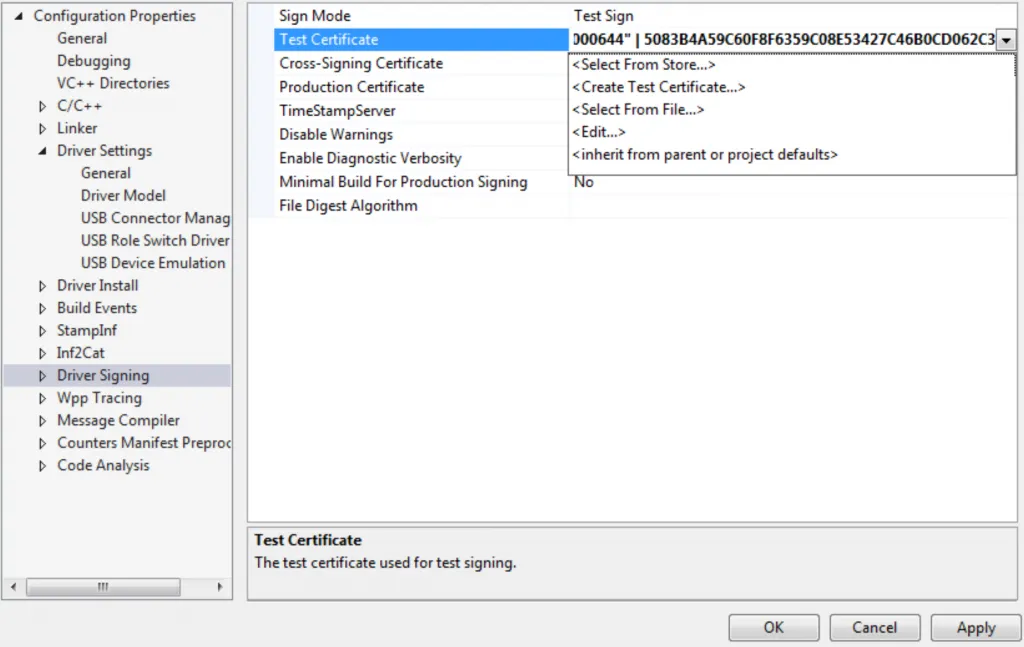Select the Driver Signing tree item

pos(103,376)
